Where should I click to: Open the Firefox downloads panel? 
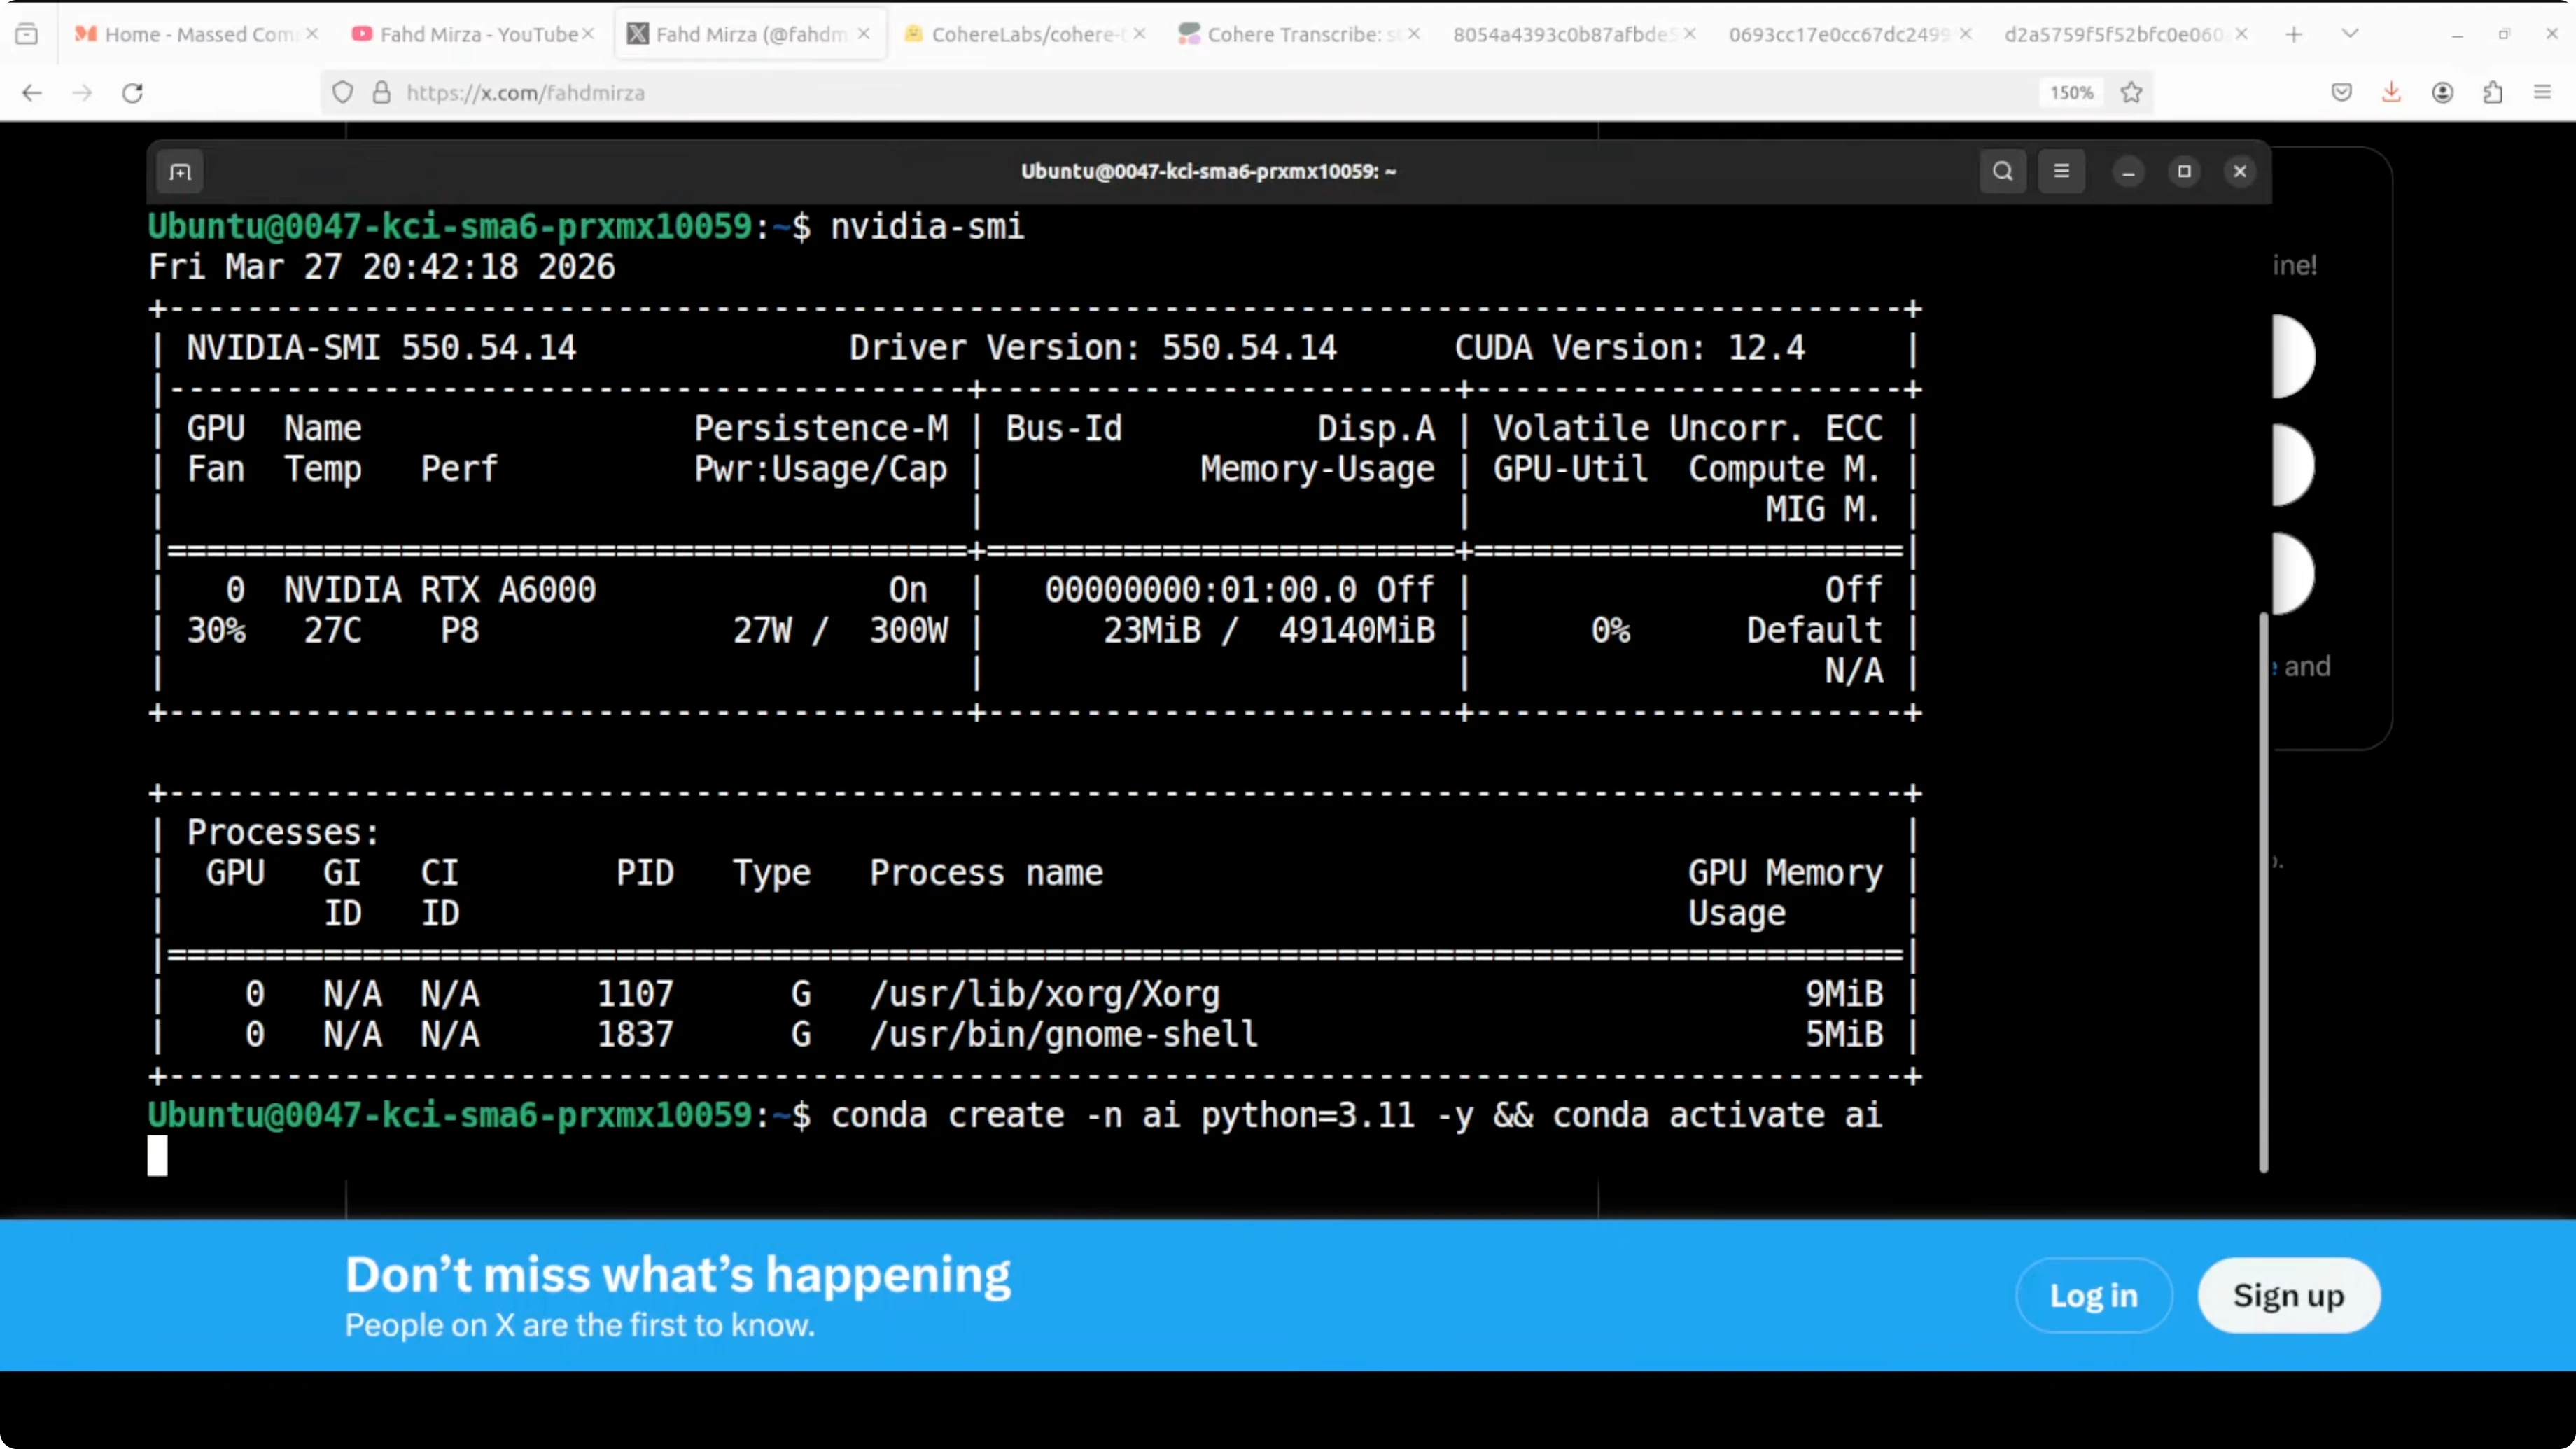(2391, 93)
